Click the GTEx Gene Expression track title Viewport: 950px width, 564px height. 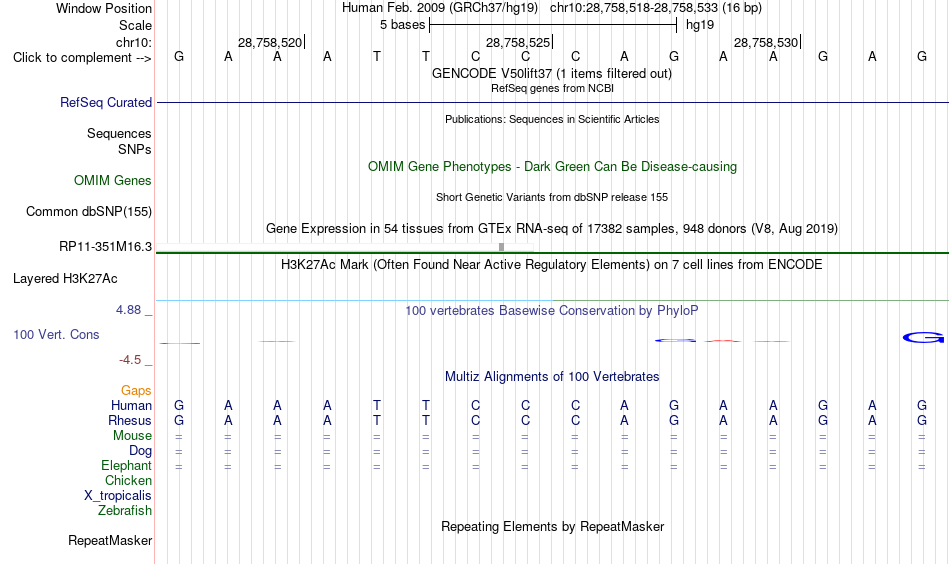[x=552, y=228]
